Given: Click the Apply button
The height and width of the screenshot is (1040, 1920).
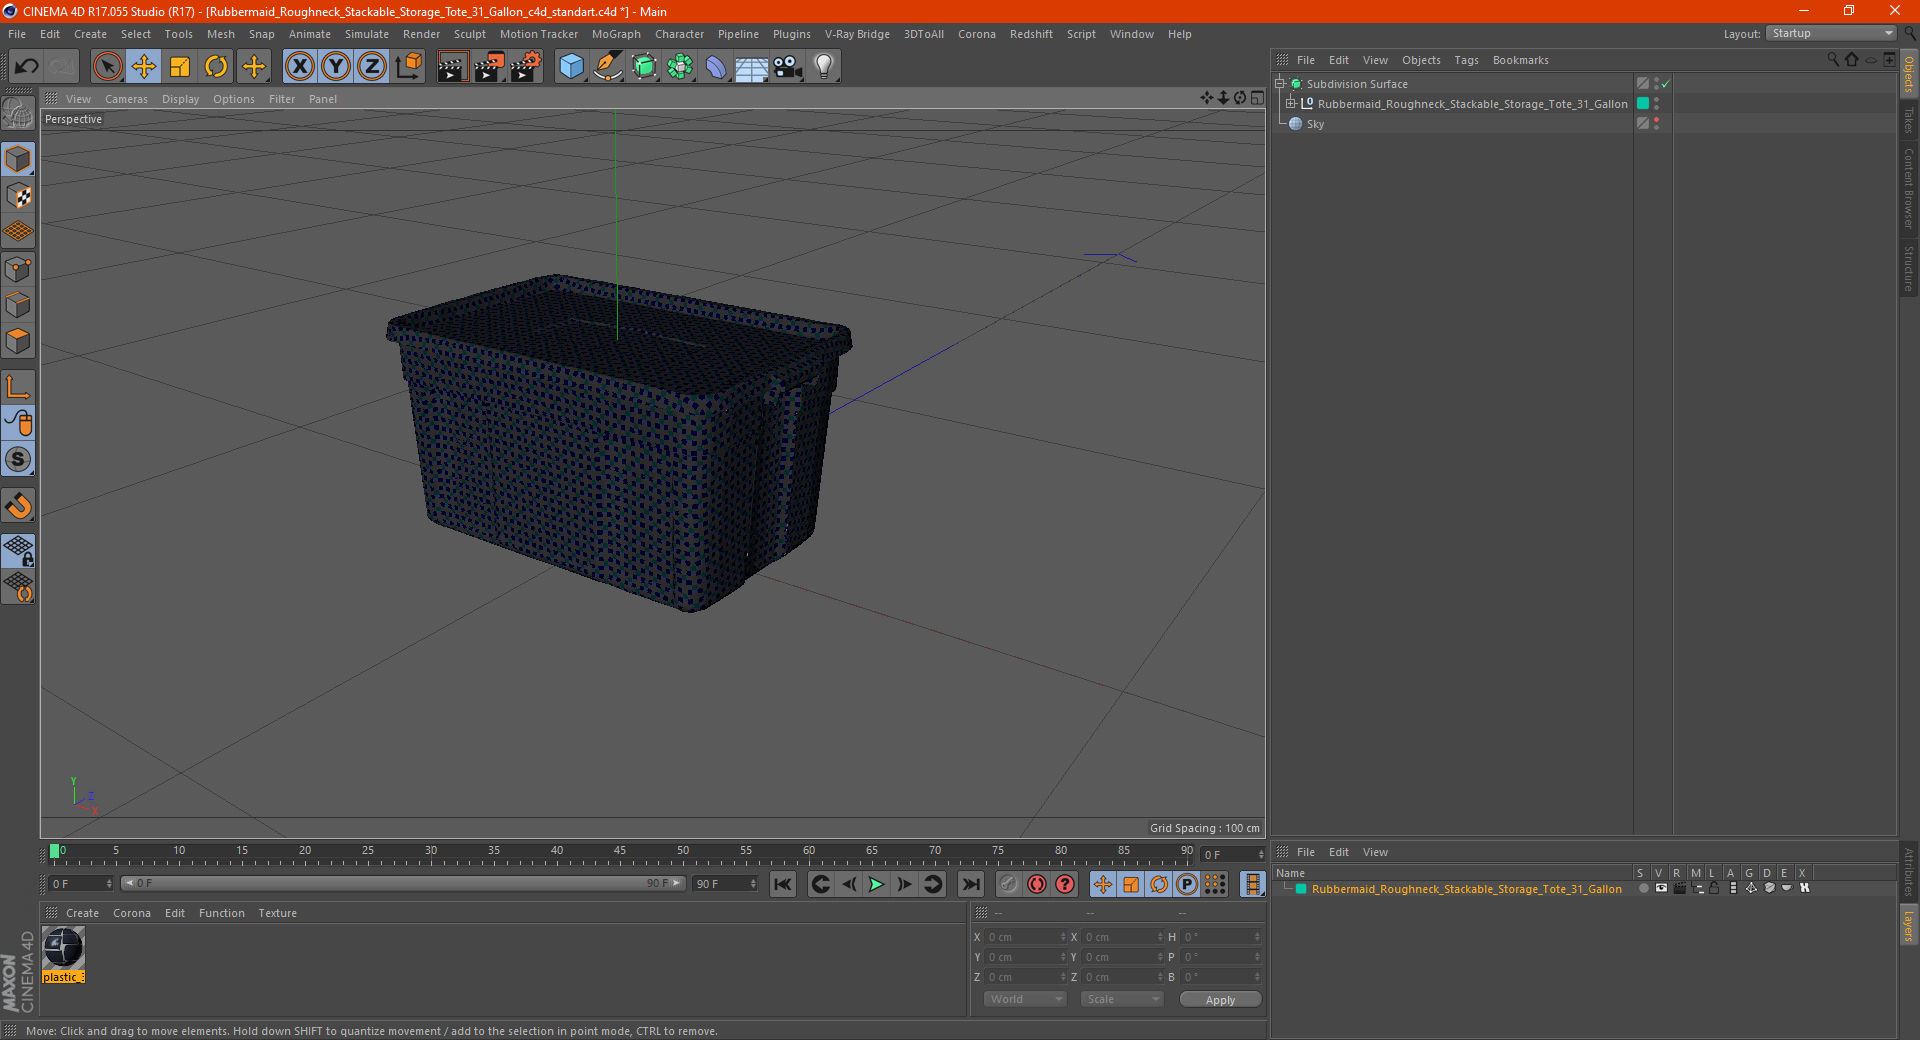Looking at the screenshot, I should 1220,1000.
